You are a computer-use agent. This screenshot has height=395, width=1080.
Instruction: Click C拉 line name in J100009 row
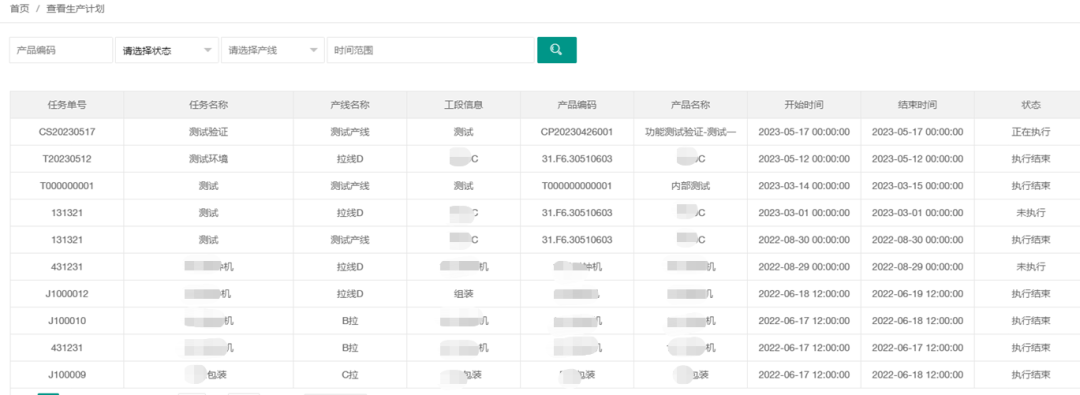350,375
